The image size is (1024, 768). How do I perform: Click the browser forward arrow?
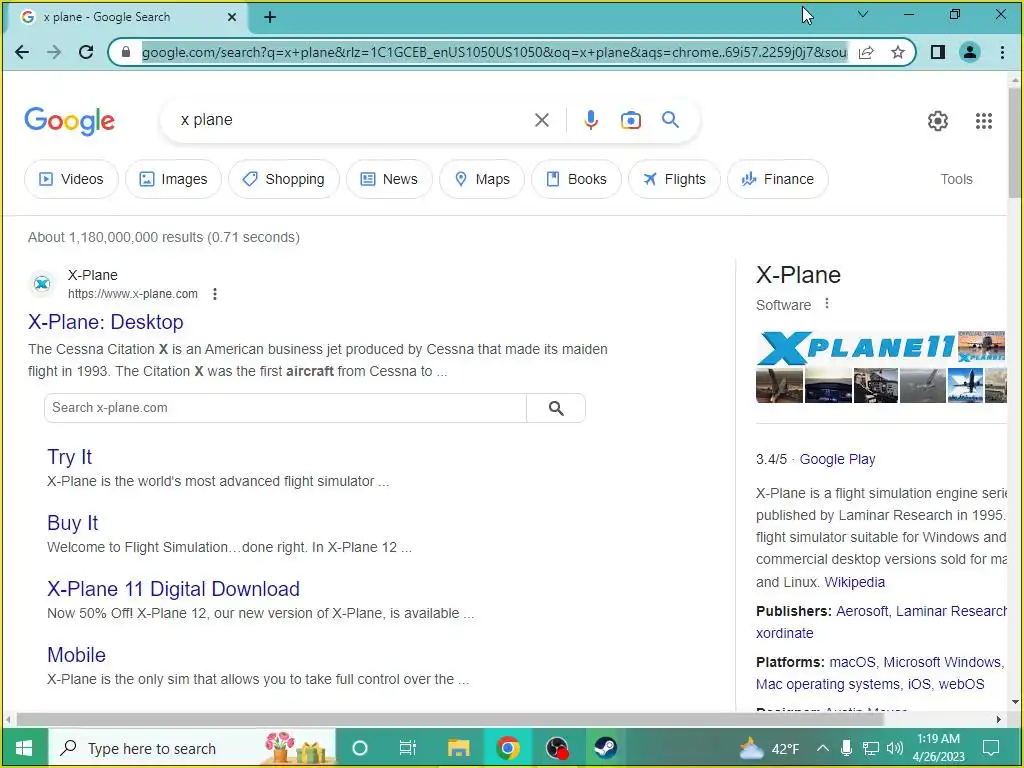[54, 52]
